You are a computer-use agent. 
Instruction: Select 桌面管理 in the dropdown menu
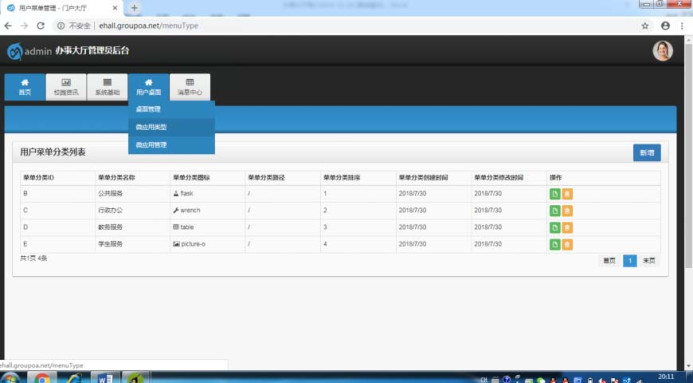[171, 109]
